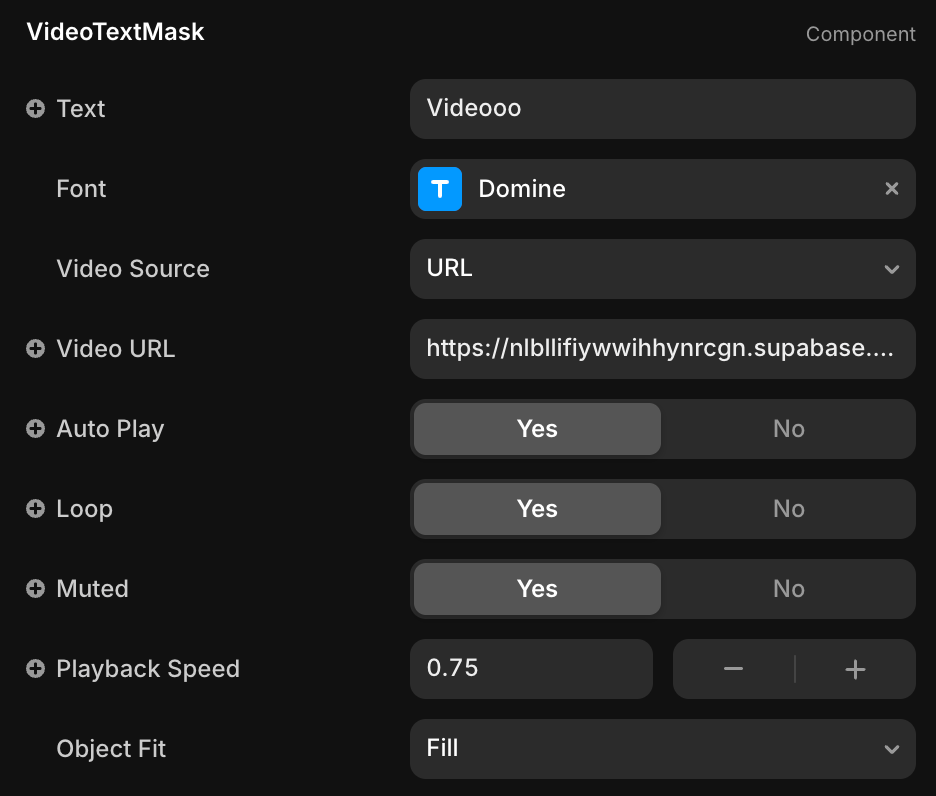
Task: Select Yes for Auto Play
Action: pyautogui.click(x=537, y=429)
